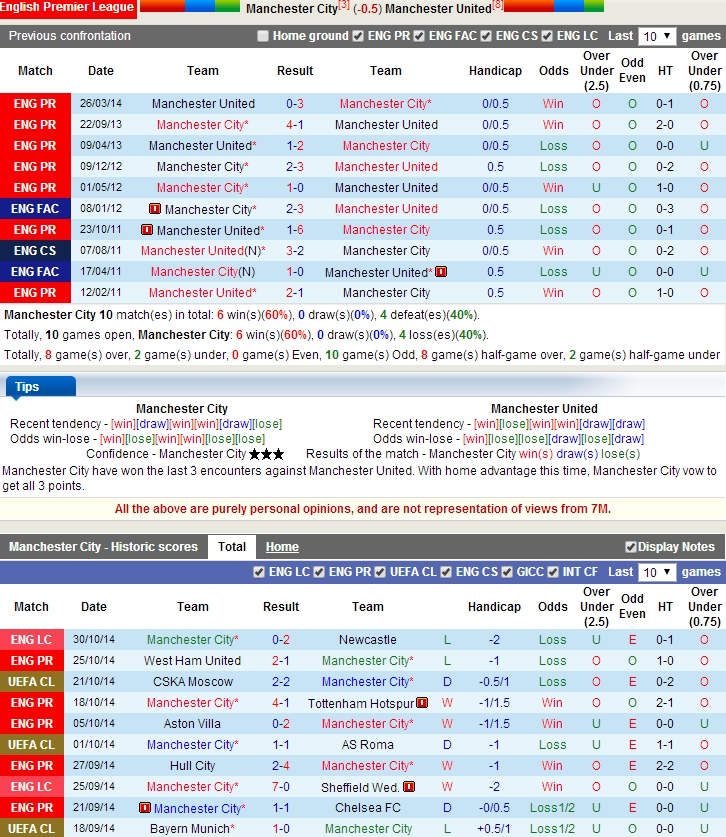Click the 7-0 result versus Sheffield Wed.
This screenshot has height=837, width=726.
[281, 786]
